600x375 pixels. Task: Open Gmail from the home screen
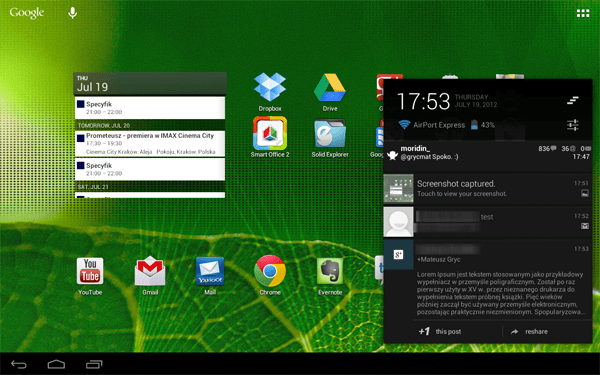pos(150,276)
